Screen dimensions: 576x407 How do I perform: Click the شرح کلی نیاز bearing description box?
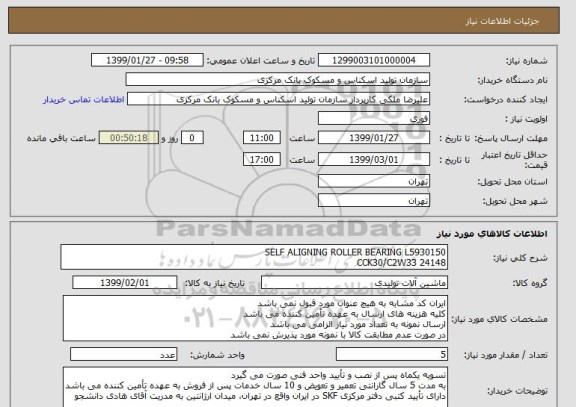pyautogui.click(x=254, y=257)
